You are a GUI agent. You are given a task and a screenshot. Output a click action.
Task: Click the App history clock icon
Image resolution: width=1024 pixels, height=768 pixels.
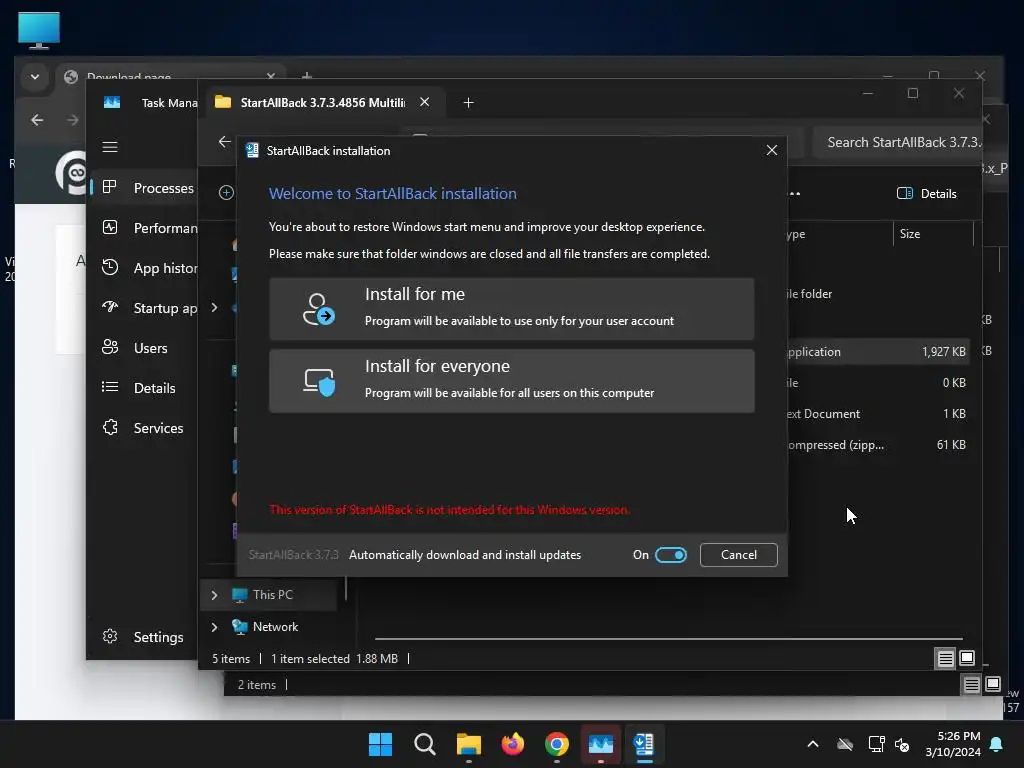tap(110, 267)
